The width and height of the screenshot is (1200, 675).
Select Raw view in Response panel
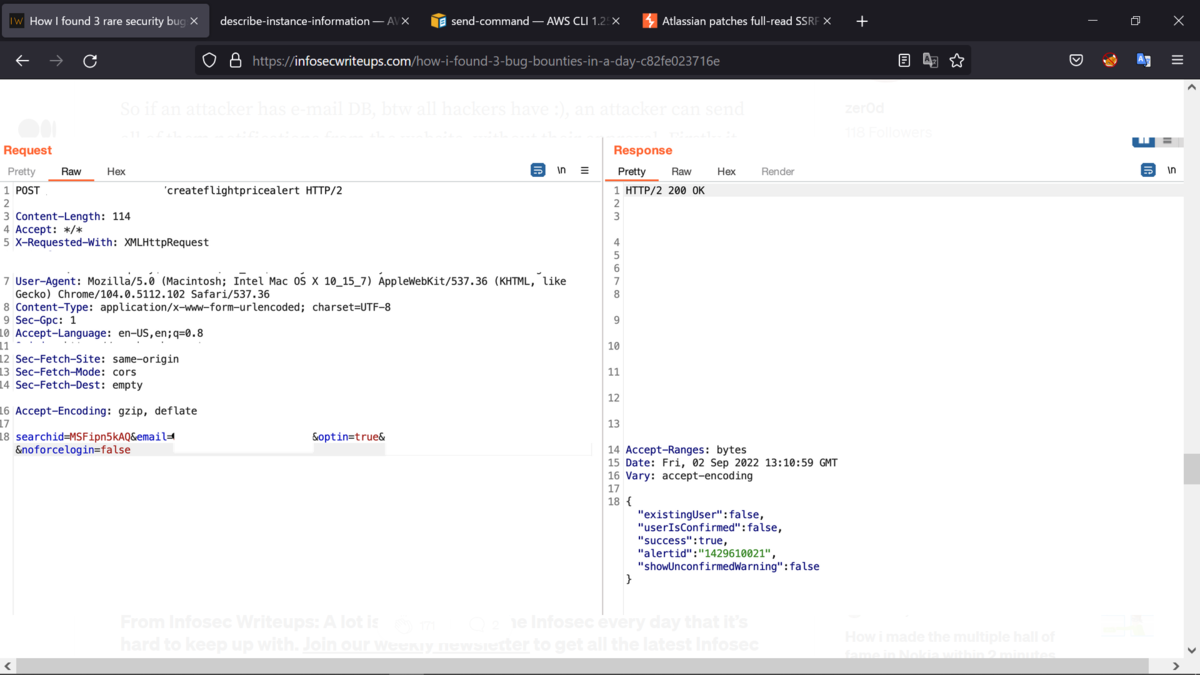[681, 171]
